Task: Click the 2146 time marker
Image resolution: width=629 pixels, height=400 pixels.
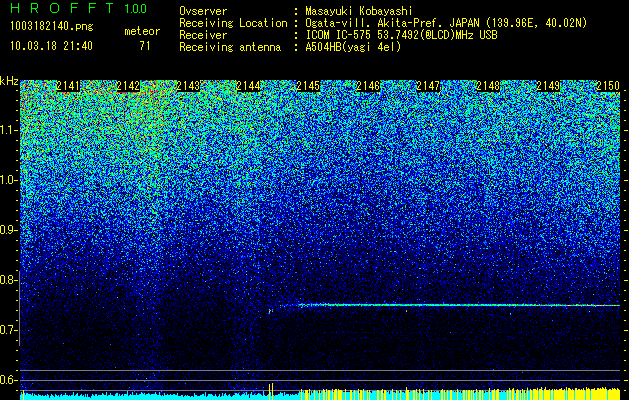Action: pyautogui.click(x=368, y=86)
